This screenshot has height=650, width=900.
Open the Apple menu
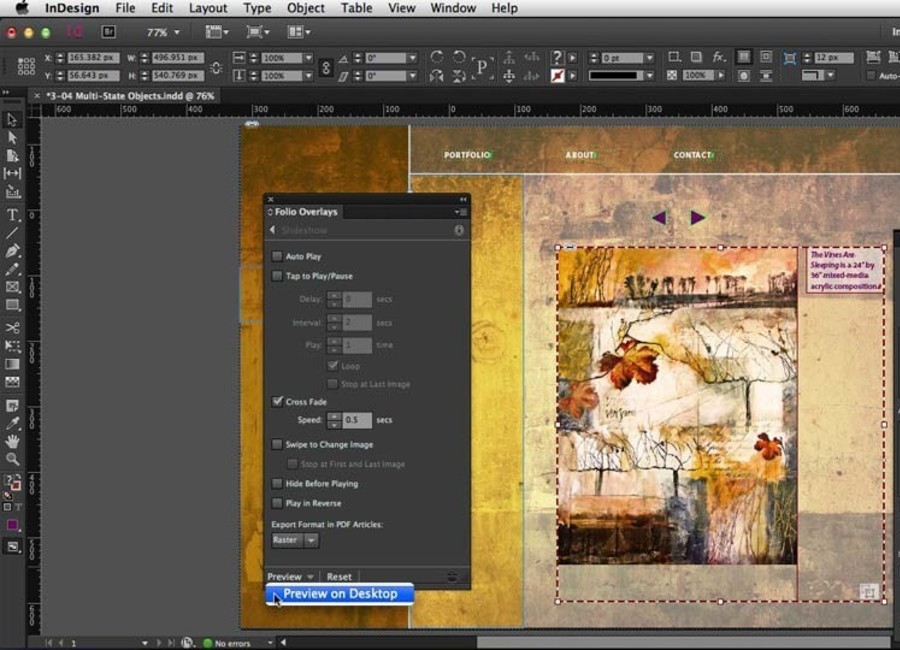pos(22,7)
